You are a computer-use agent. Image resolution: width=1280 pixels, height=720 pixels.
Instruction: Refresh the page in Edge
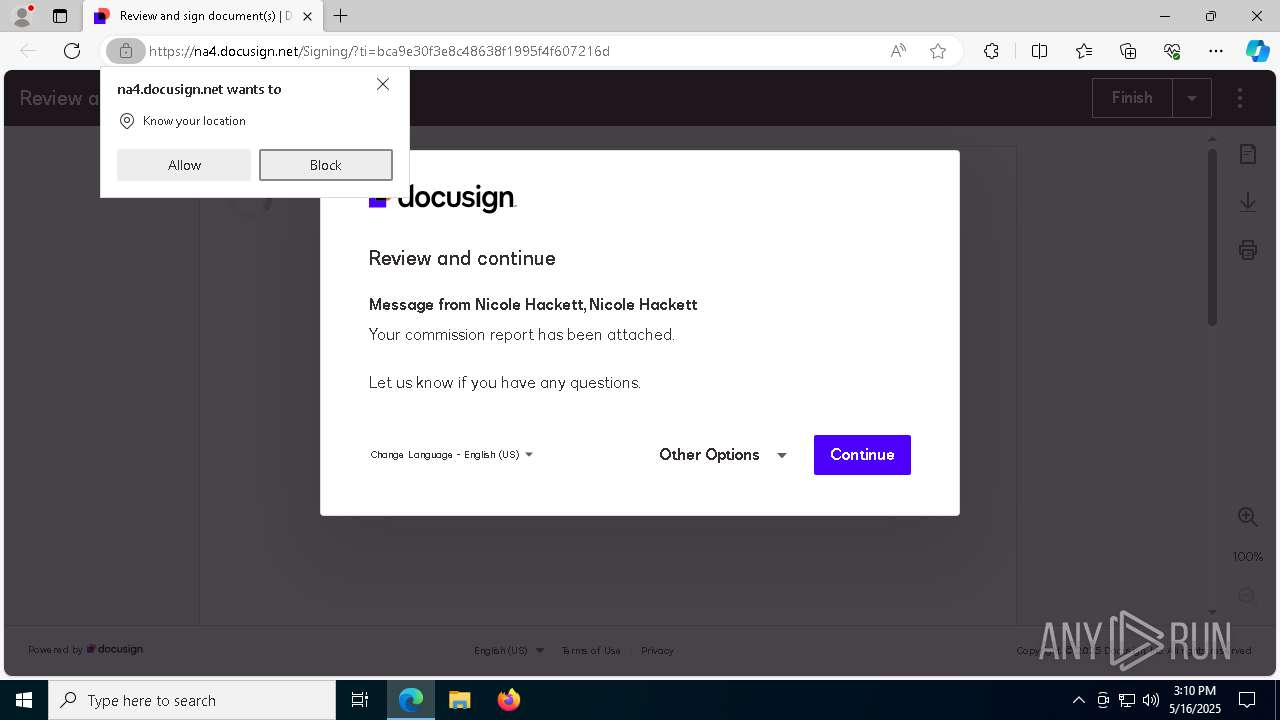(72, 51)
